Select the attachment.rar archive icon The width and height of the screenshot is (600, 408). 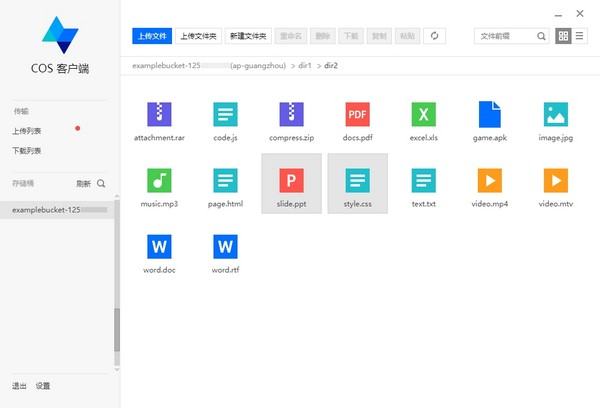tap(160, 114)
